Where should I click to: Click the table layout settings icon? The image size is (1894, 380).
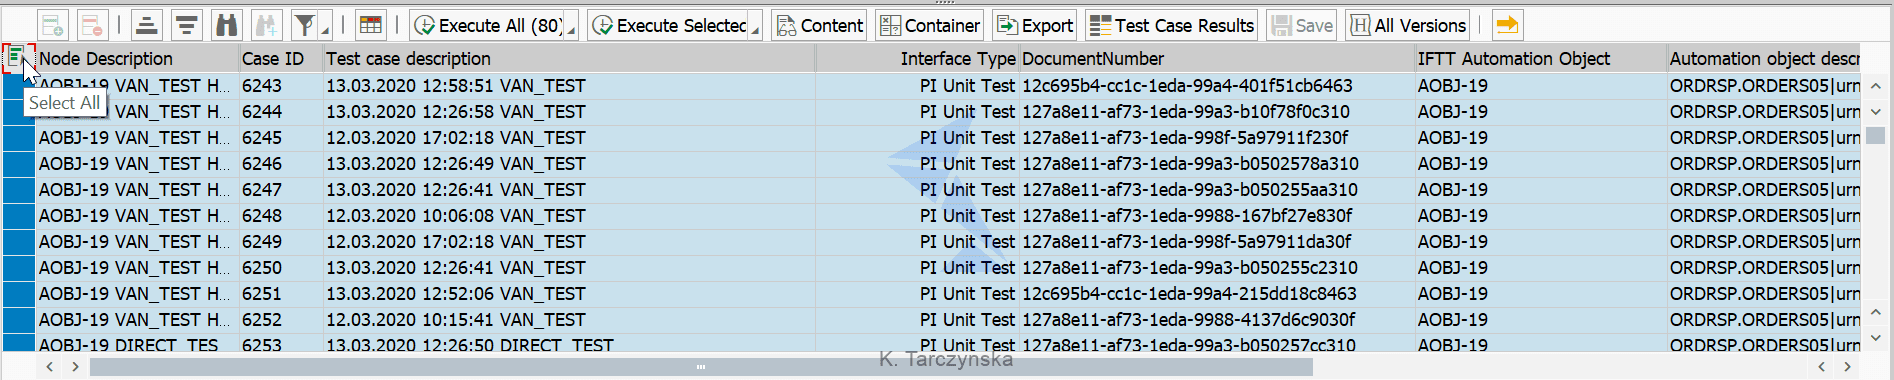coord(370,25)
